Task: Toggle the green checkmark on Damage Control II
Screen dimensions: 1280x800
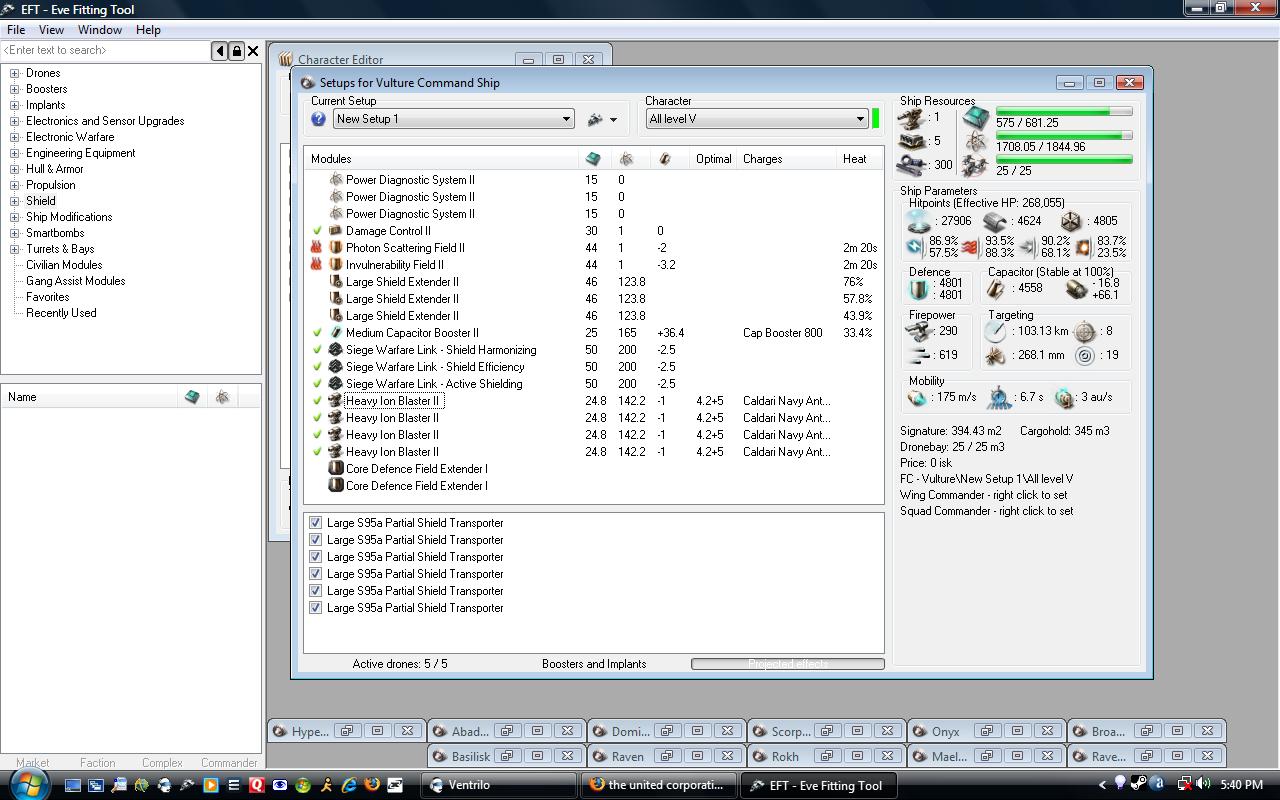Action: coord(317,231)
